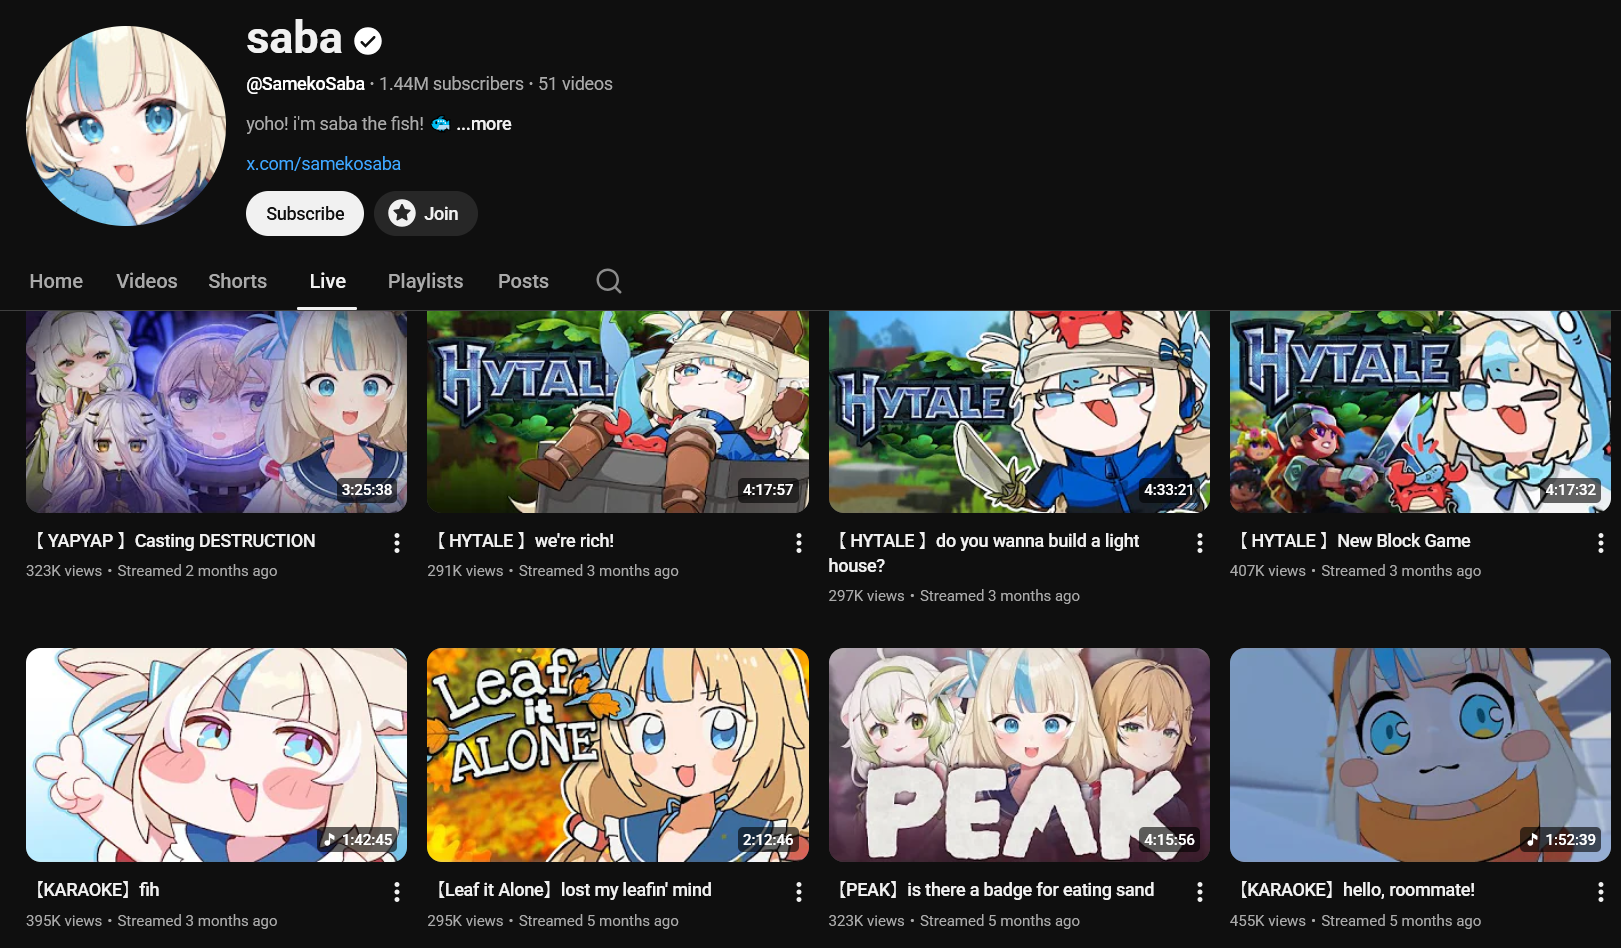Image resolution: width=1621 pixels, height=948 pixels.
Task: Click 'Streamed 2 months ago' text
Action: point(197,571)
